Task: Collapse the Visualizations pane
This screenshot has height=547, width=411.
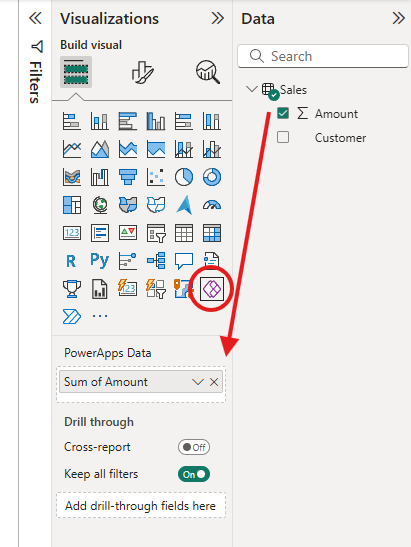Action: pos(217,18)
